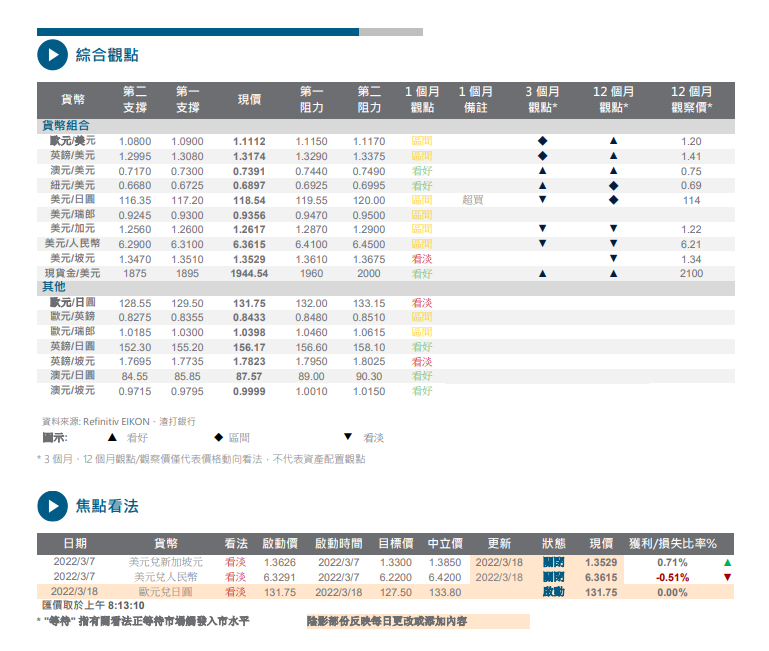Click 12-month diamond for 美元/日圓

click(613, 200)
